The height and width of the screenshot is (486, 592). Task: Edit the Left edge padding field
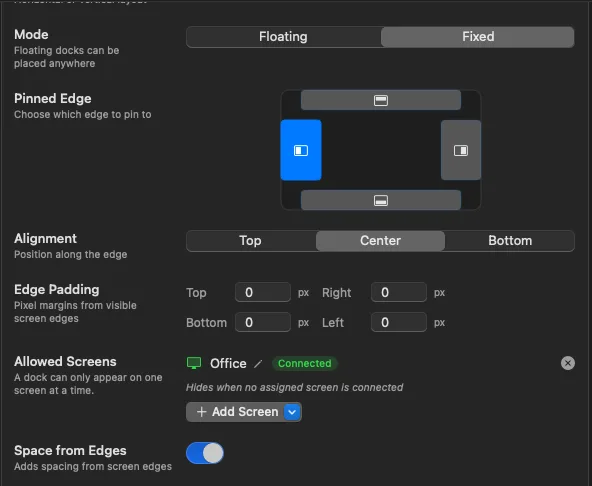point(399,322)
